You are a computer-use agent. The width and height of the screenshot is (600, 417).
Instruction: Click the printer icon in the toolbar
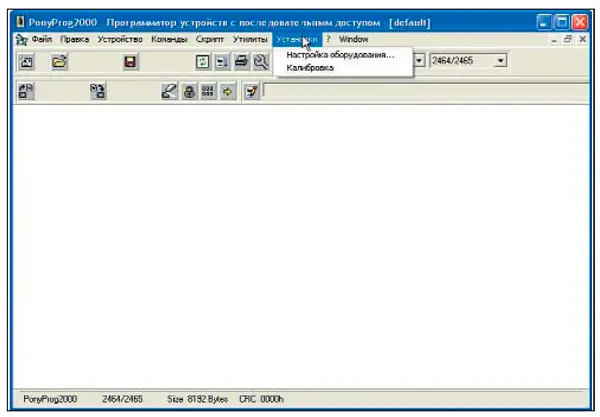point(241,62)
